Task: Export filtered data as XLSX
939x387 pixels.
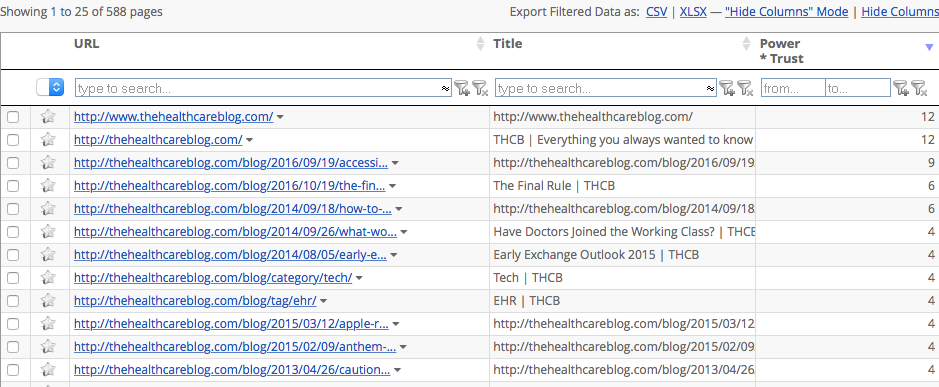Action: click(x=693, y=11)
